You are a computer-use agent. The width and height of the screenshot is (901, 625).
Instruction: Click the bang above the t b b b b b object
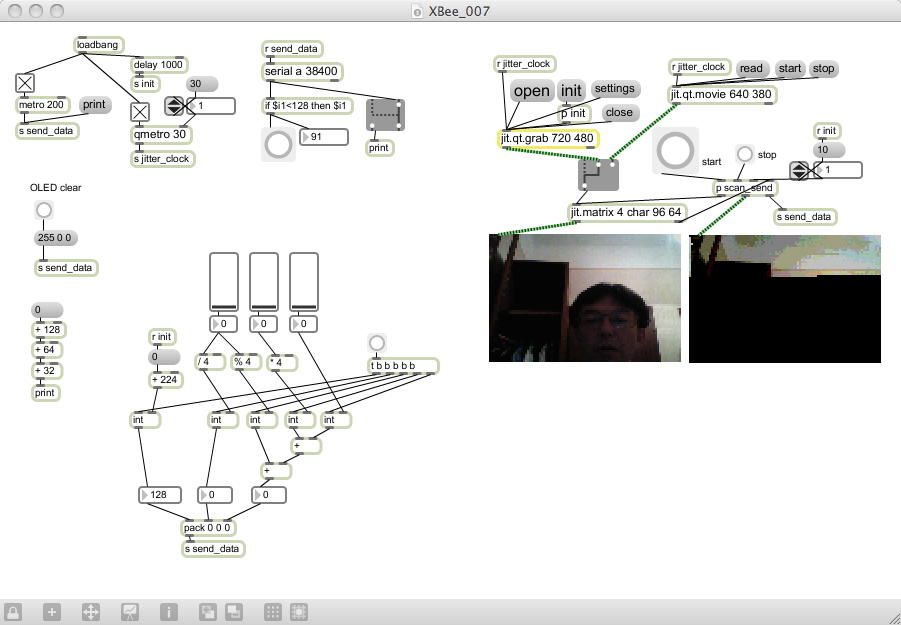point(376,343)
